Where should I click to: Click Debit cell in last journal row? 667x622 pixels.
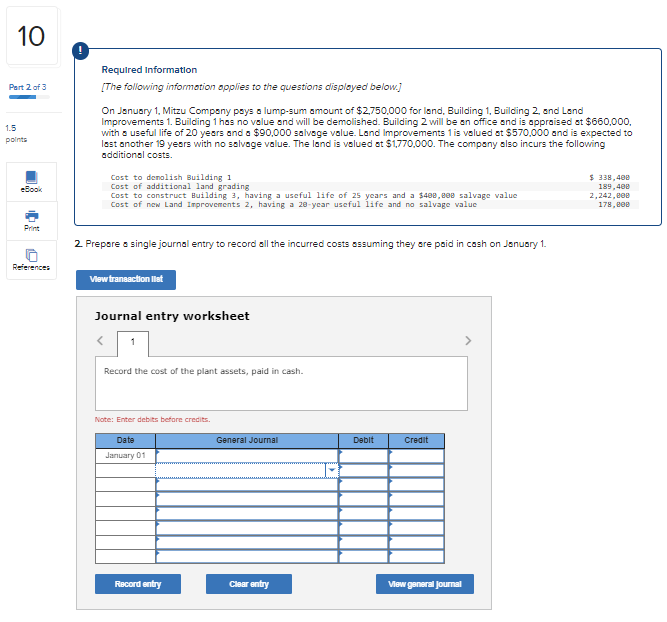pyautogui.click(x=364, y=556)
